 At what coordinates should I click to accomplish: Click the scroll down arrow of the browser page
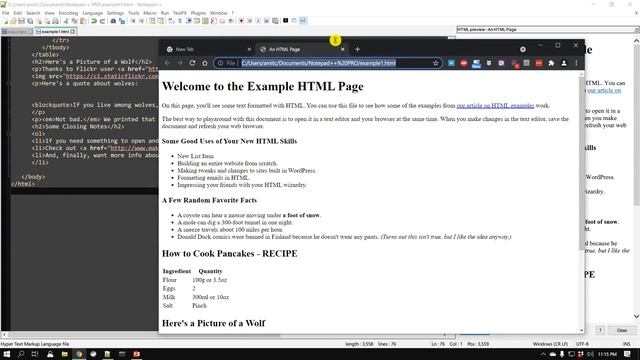[x=582, y=330]
